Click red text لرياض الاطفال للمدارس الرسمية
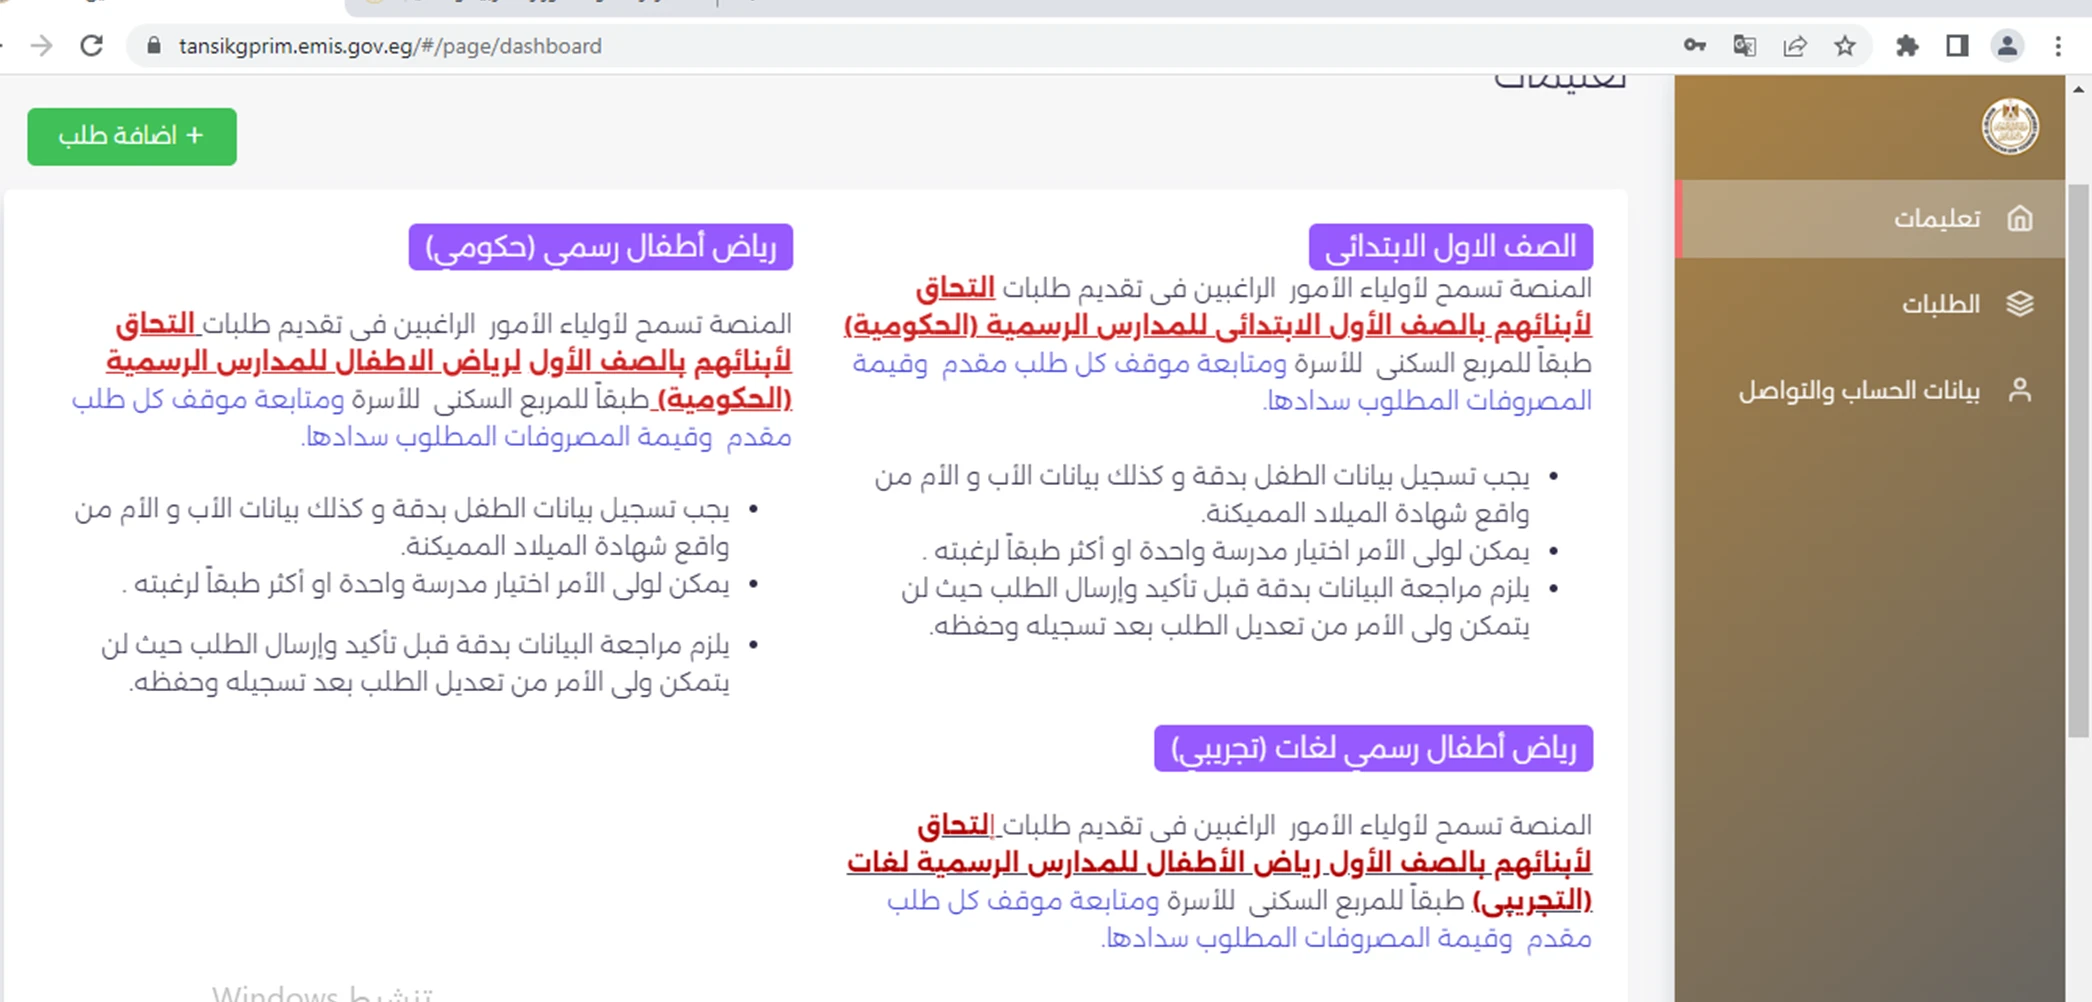The width and height of the screenshot is (2092, 1002). pos(315,362)
